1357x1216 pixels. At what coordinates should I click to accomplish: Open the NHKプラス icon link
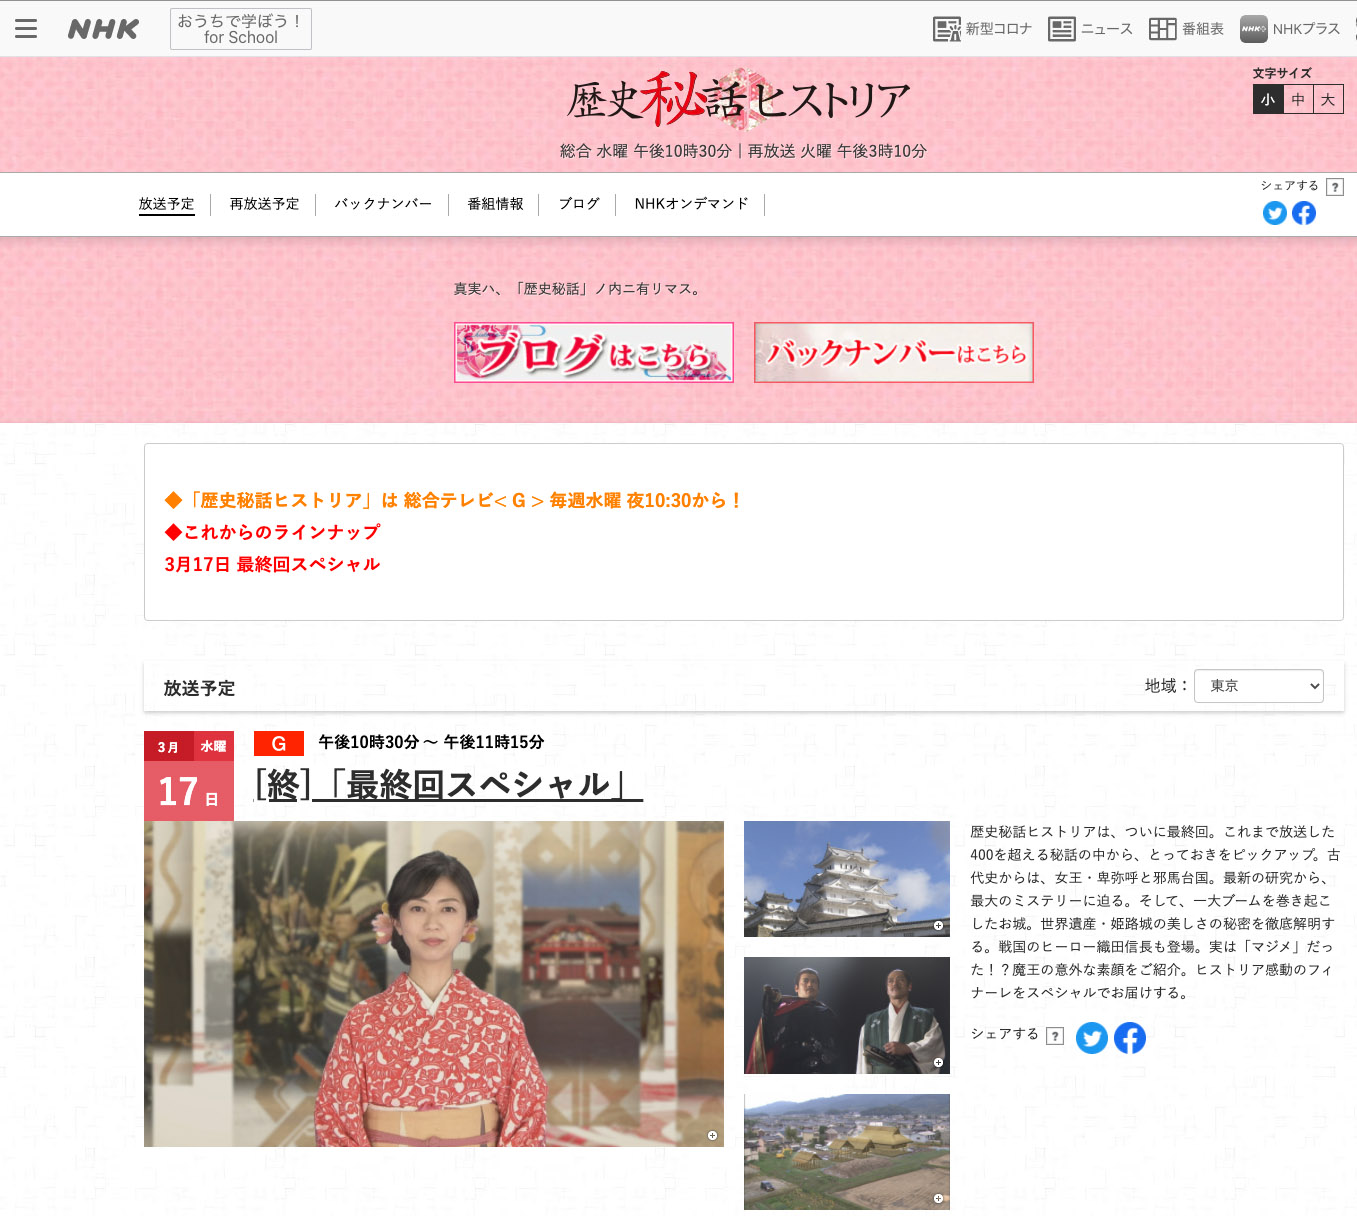point(1290,29)
